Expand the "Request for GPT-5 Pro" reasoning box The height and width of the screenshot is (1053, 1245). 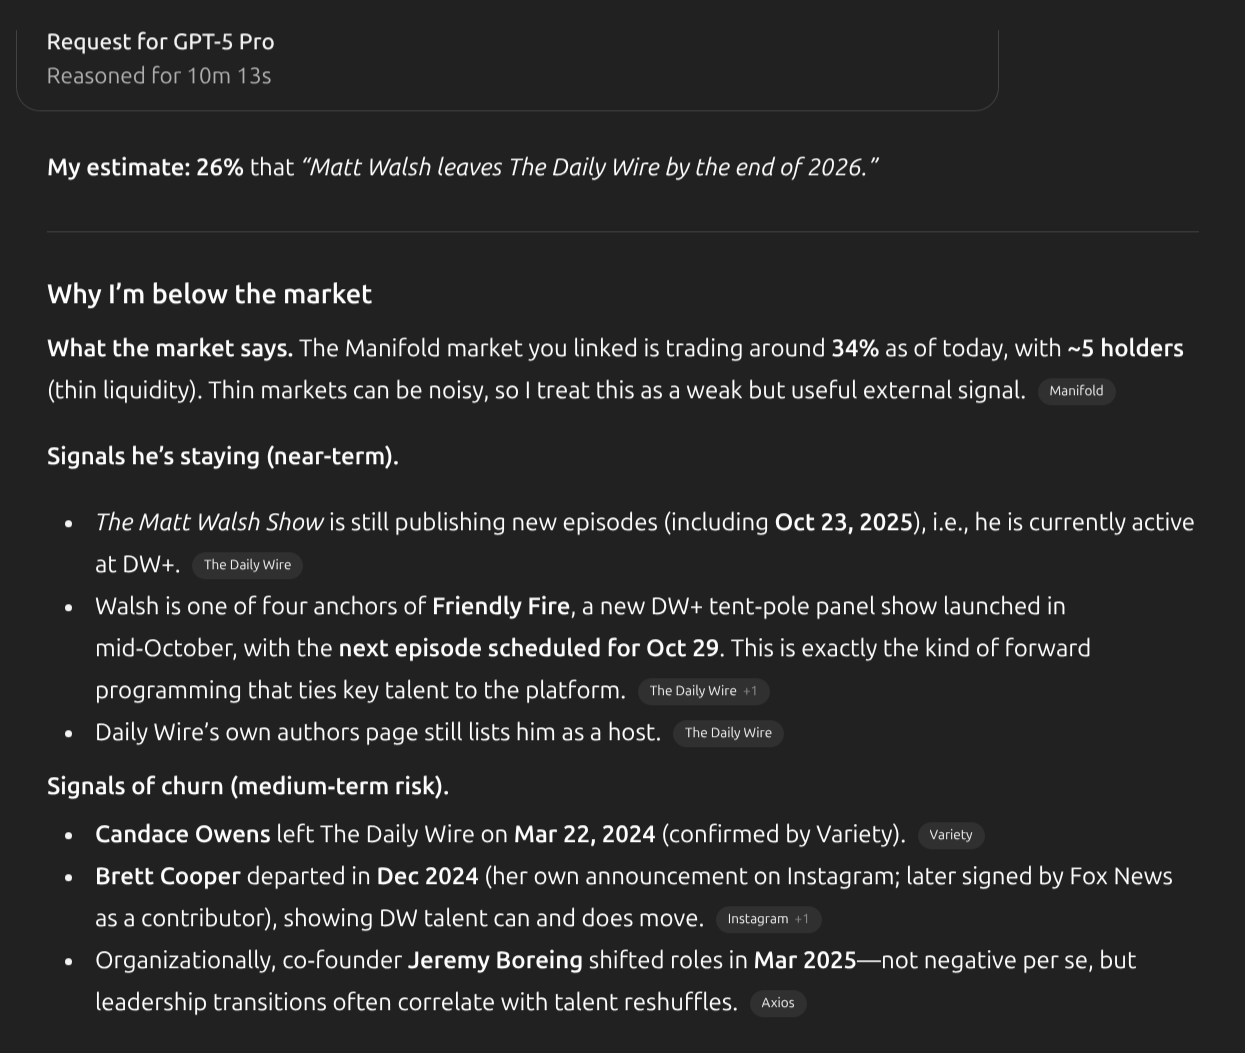(x=160, y=42)
